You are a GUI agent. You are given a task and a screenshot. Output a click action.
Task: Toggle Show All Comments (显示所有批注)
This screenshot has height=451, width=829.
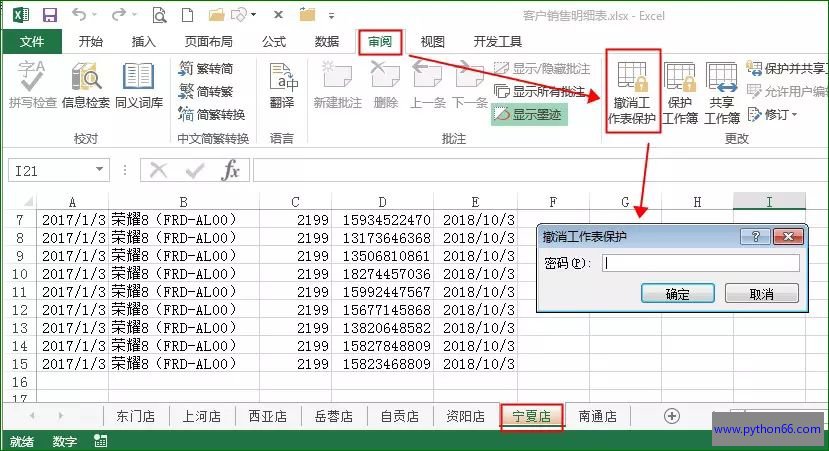[540, 92]
